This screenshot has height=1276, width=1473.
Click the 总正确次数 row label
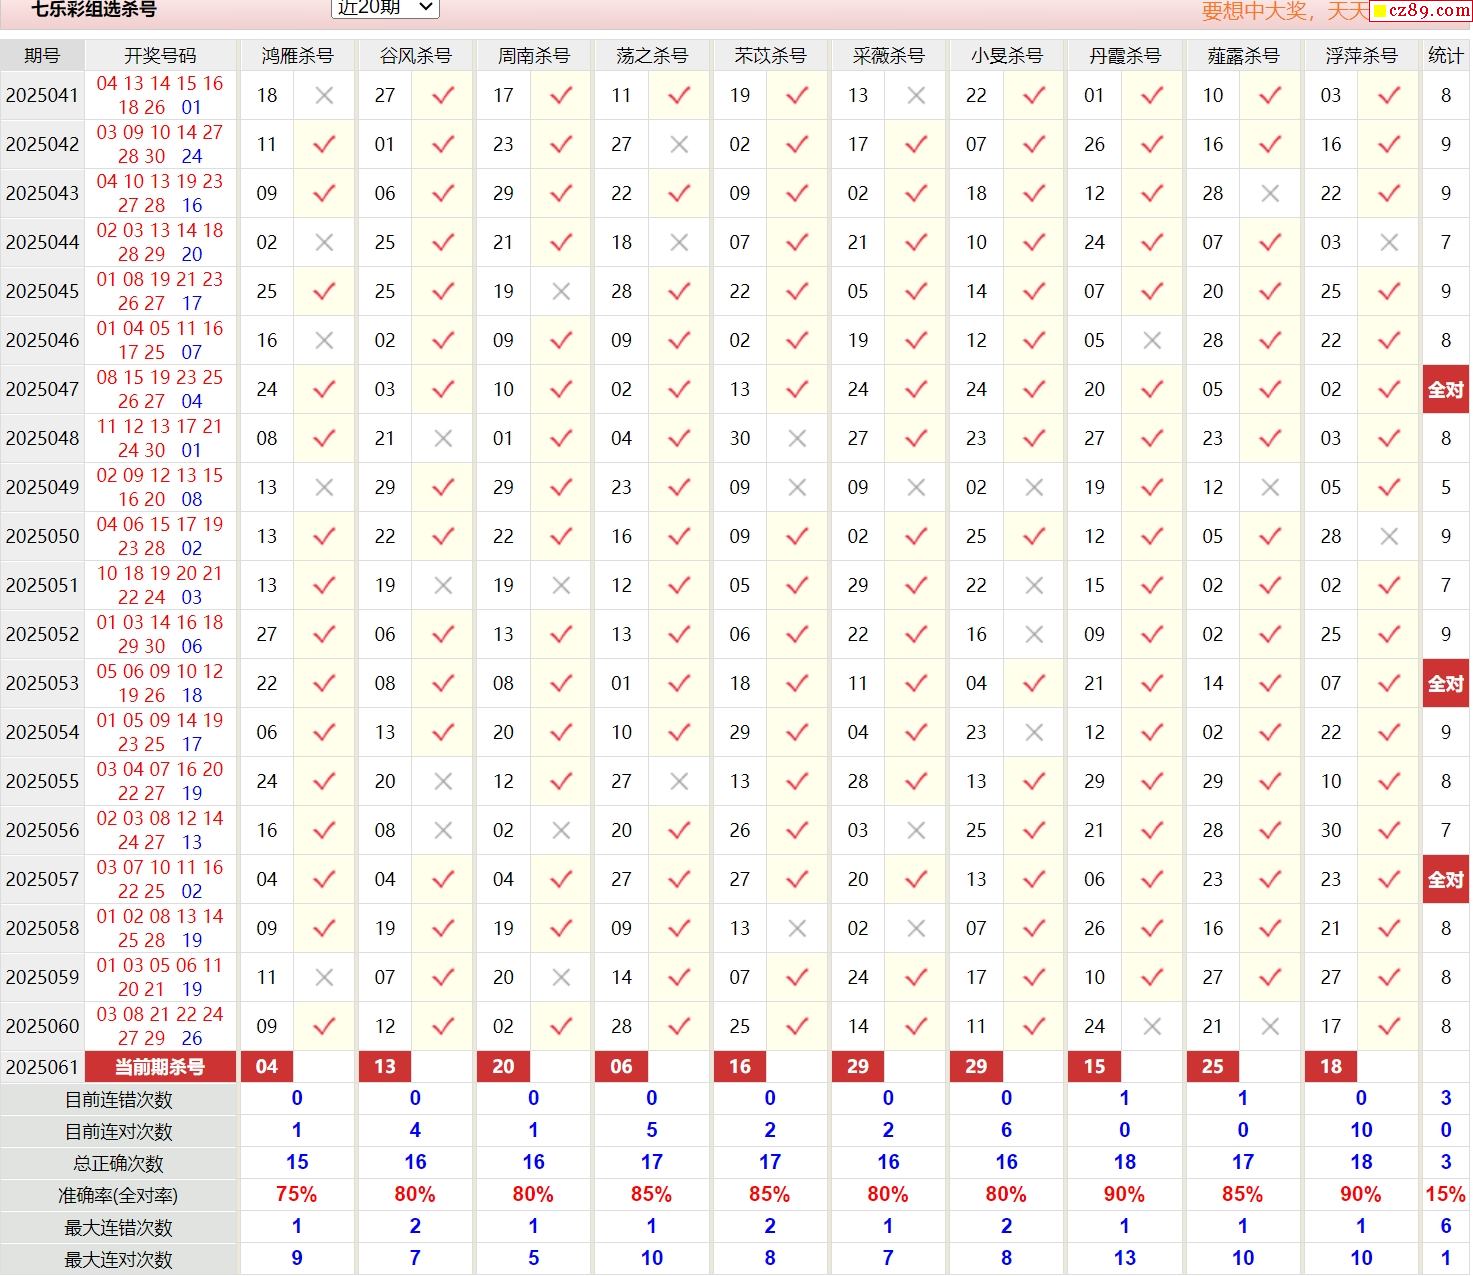click(119, 1164)
